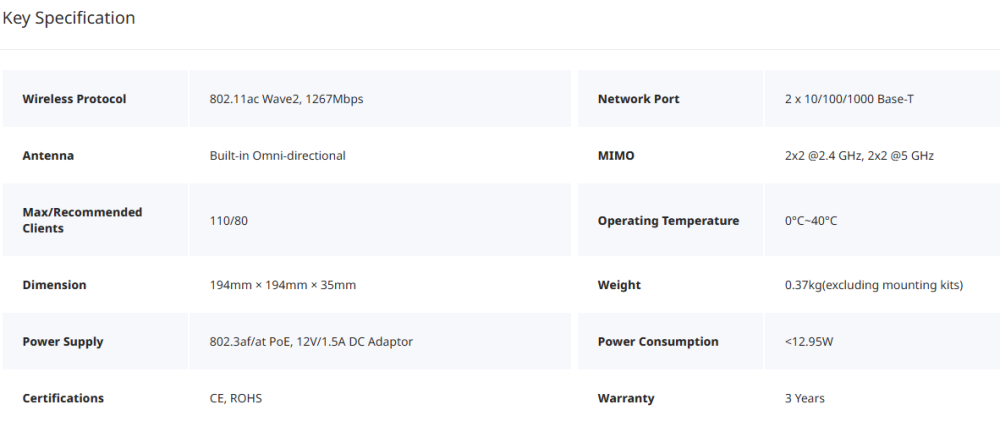Click the 110/80 clients value
The image size is (1000, 432).
pos(229,221)
